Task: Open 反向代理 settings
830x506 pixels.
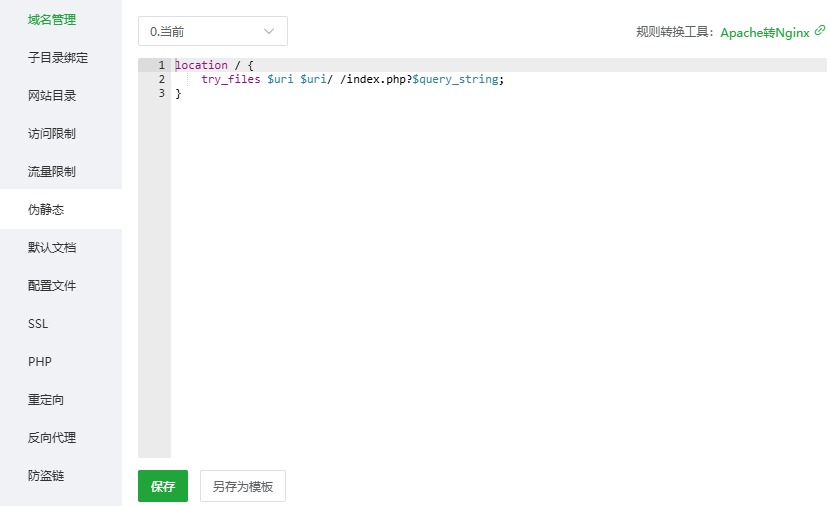Action: pos(52,437)
